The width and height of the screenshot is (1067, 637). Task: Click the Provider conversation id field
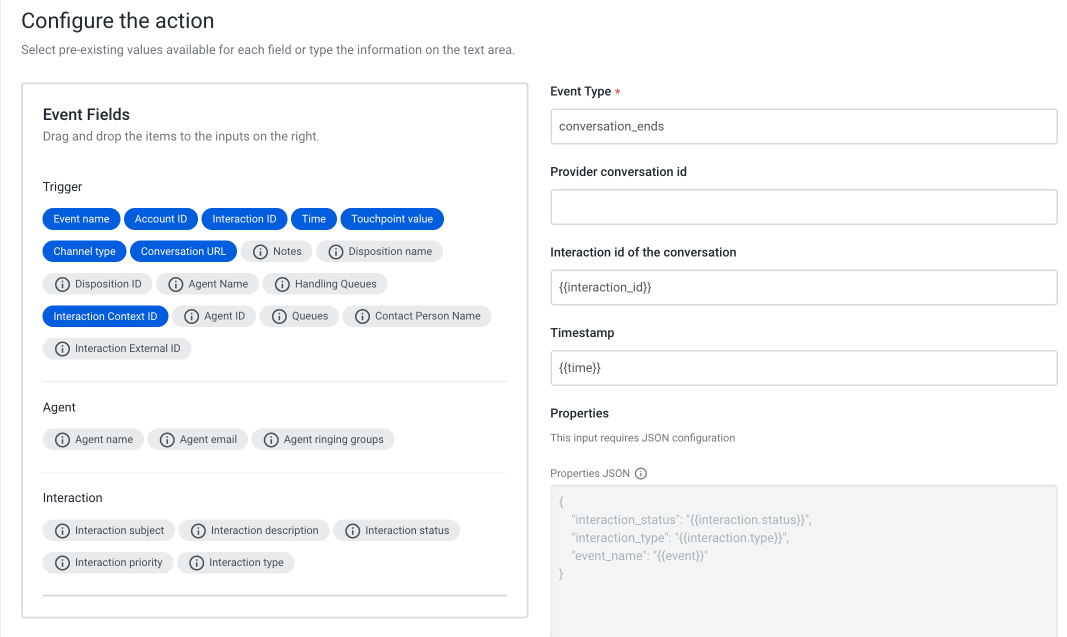pyautogui.click(x=803, y=207)
